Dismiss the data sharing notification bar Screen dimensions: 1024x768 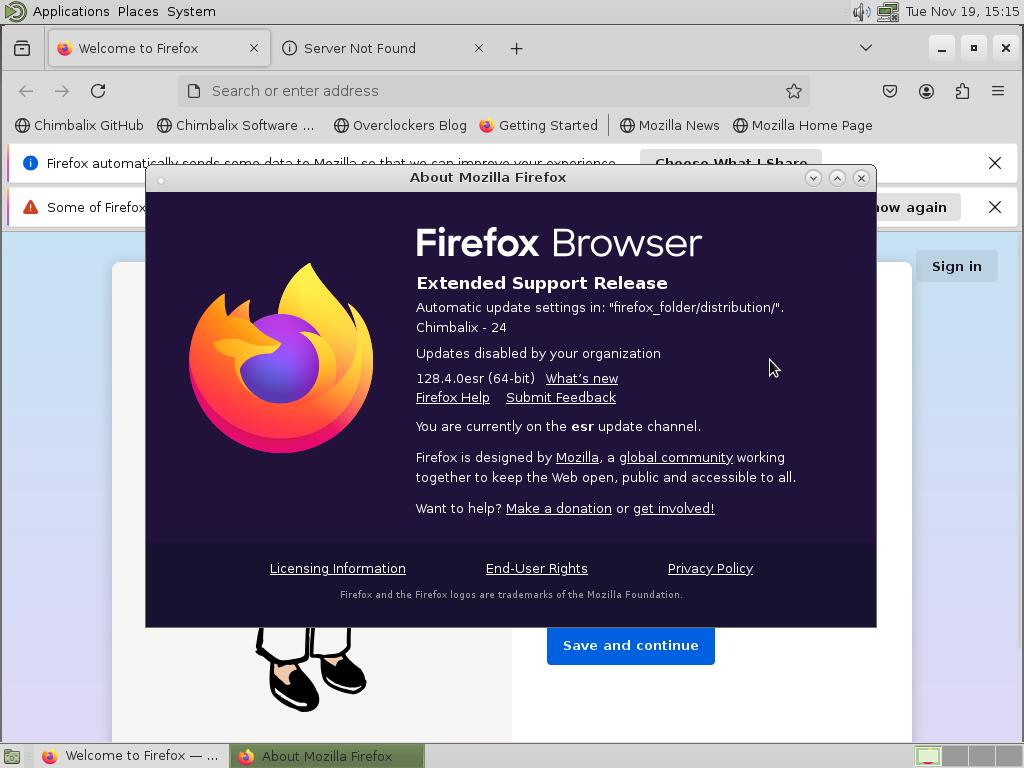[995, 163]
